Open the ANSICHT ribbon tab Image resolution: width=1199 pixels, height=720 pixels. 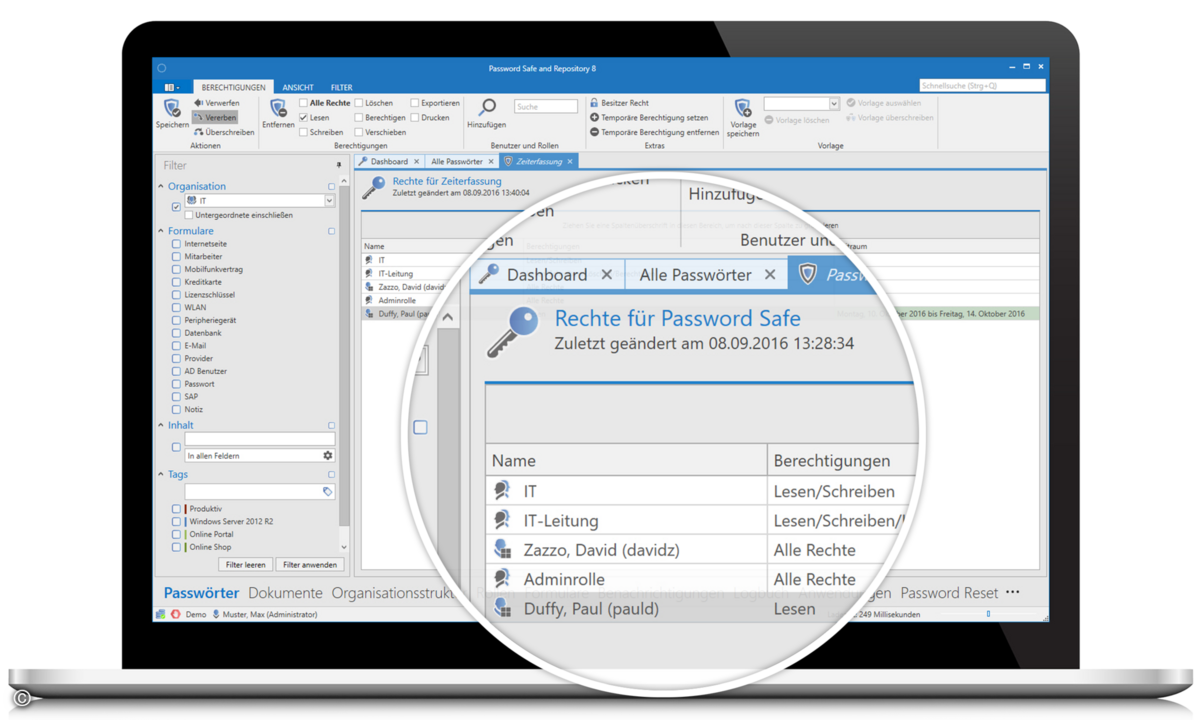297,87
